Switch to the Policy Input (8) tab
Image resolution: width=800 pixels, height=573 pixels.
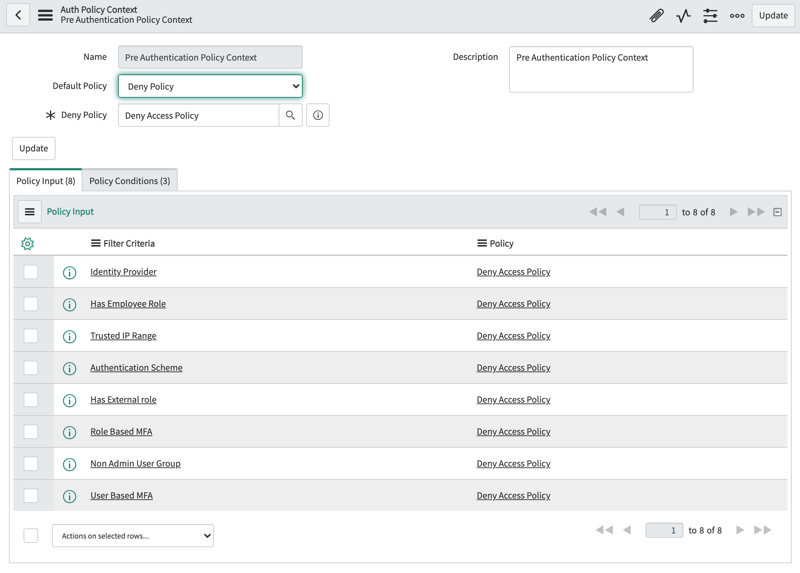46,181
